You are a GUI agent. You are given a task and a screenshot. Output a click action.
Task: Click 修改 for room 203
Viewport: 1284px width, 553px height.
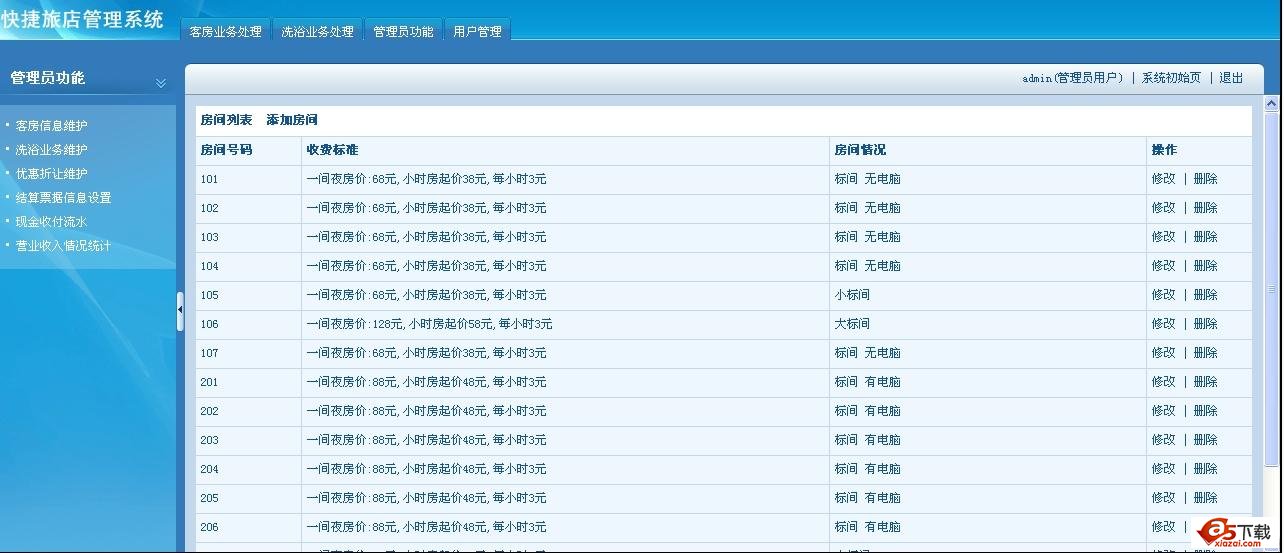[x=1163, y=440]
